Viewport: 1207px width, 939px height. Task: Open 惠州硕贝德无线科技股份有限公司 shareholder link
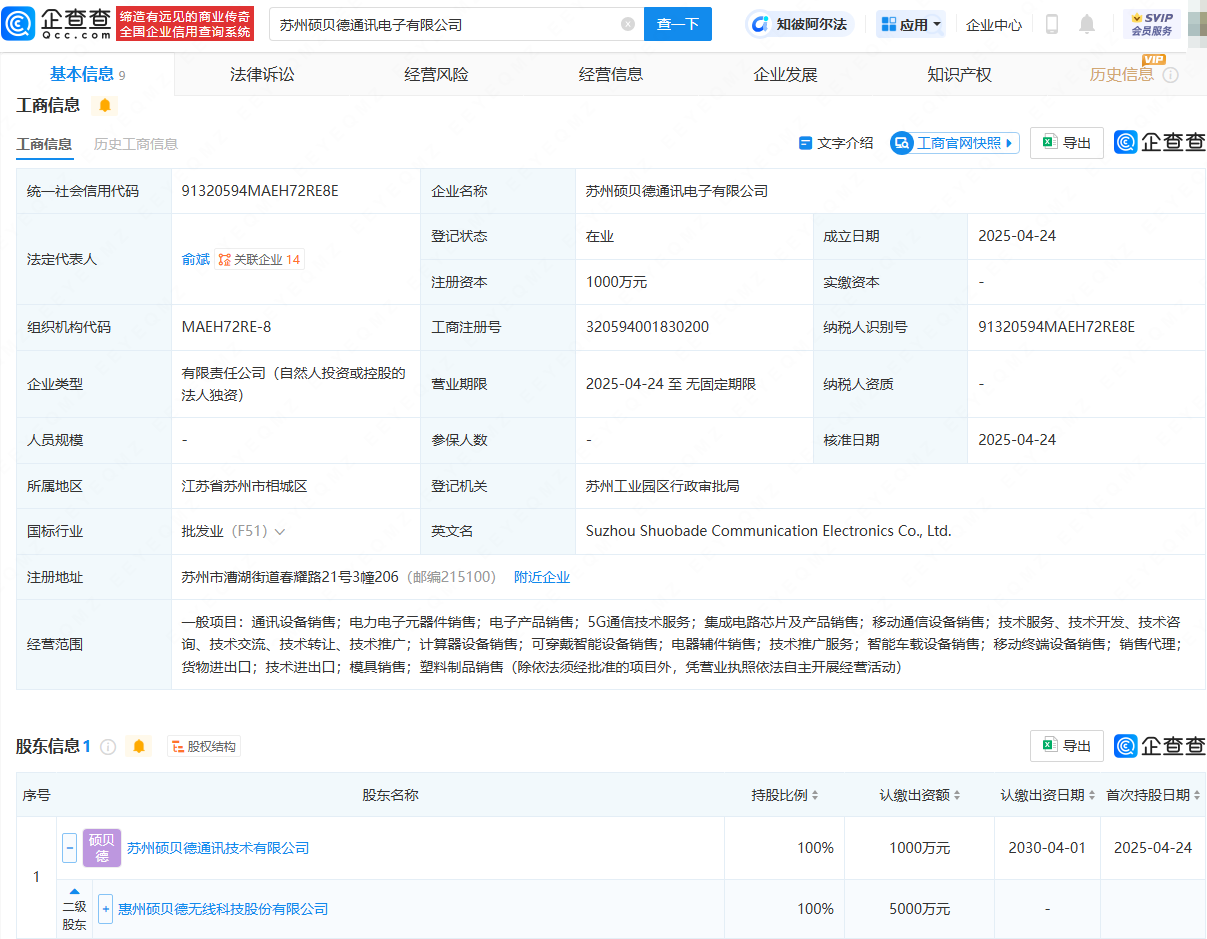click(223, 909)
